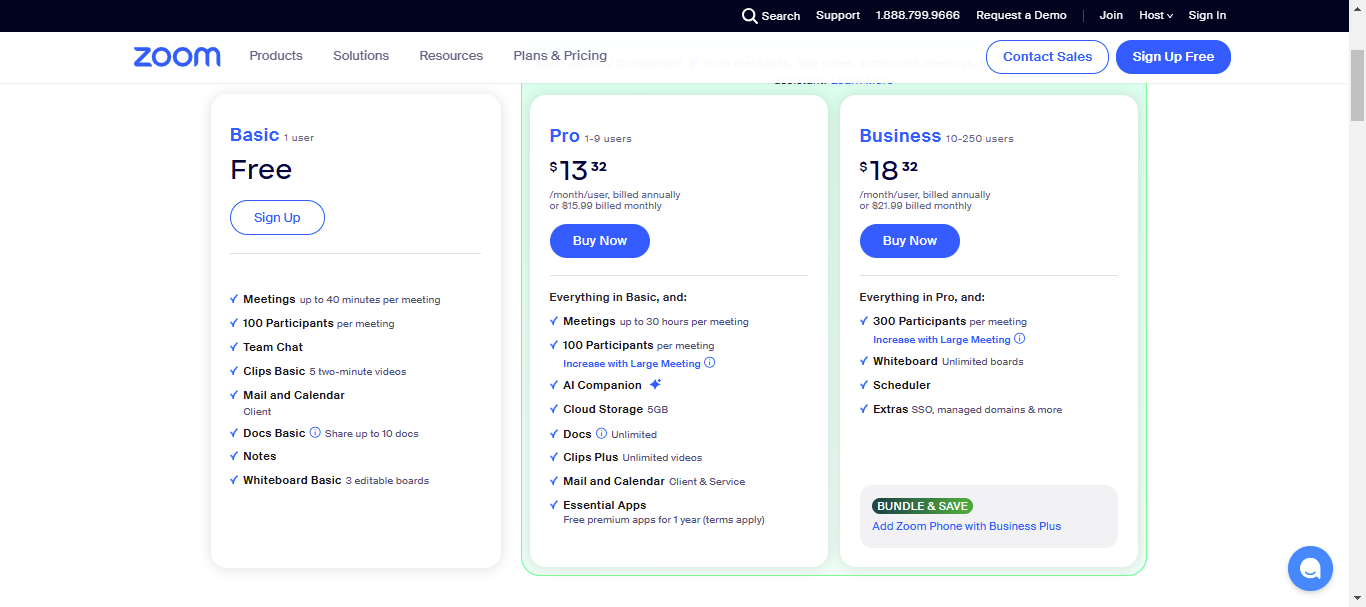Open the Resources navigation menu
The width and height of the screenshot is (1366, 607).
[x=451, y=56]
